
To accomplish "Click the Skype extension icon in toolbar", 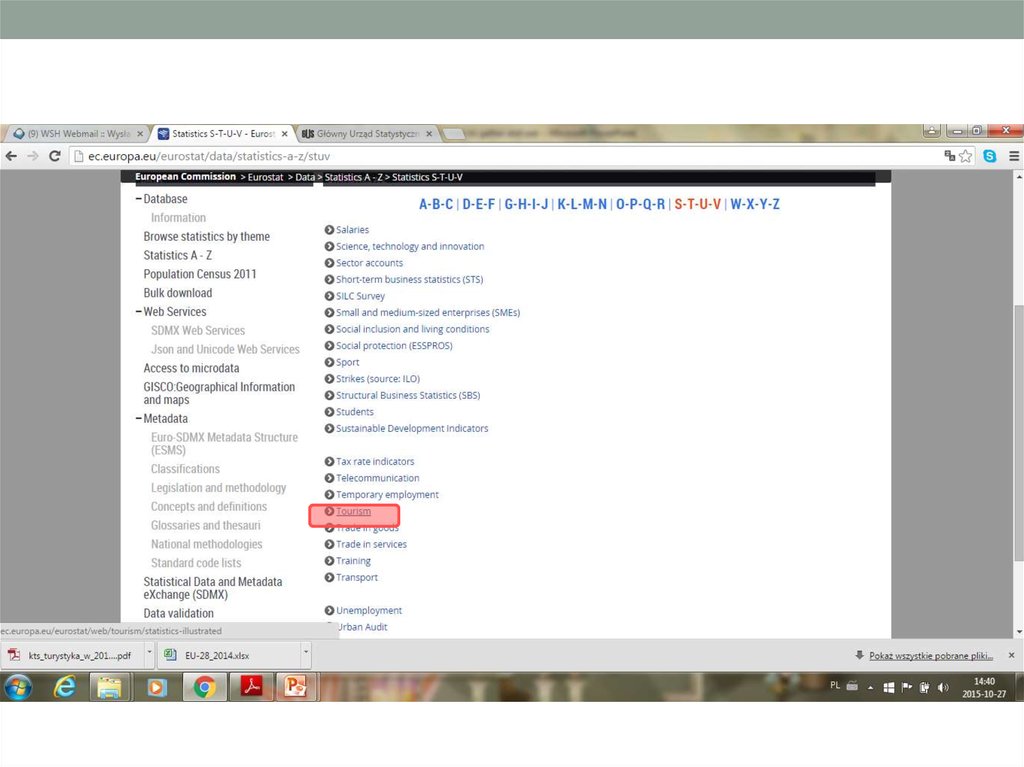I will click(x=989, y=156).
